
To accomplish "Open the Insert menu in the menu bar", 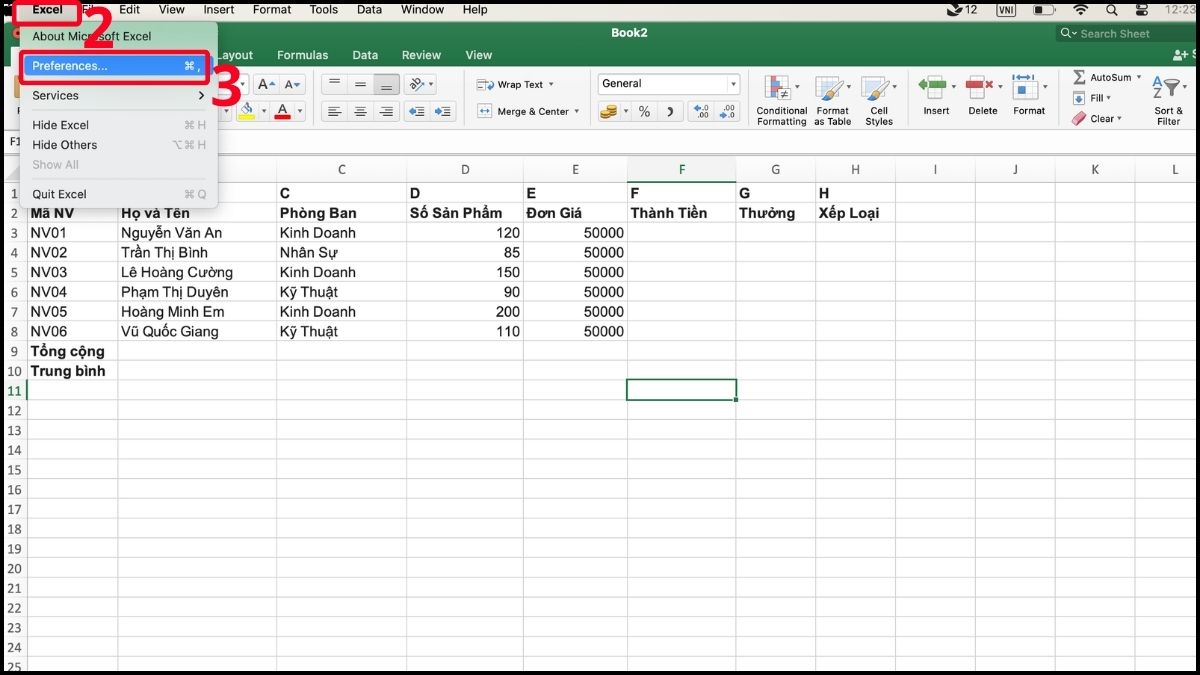I will click(x=219, y=10).
